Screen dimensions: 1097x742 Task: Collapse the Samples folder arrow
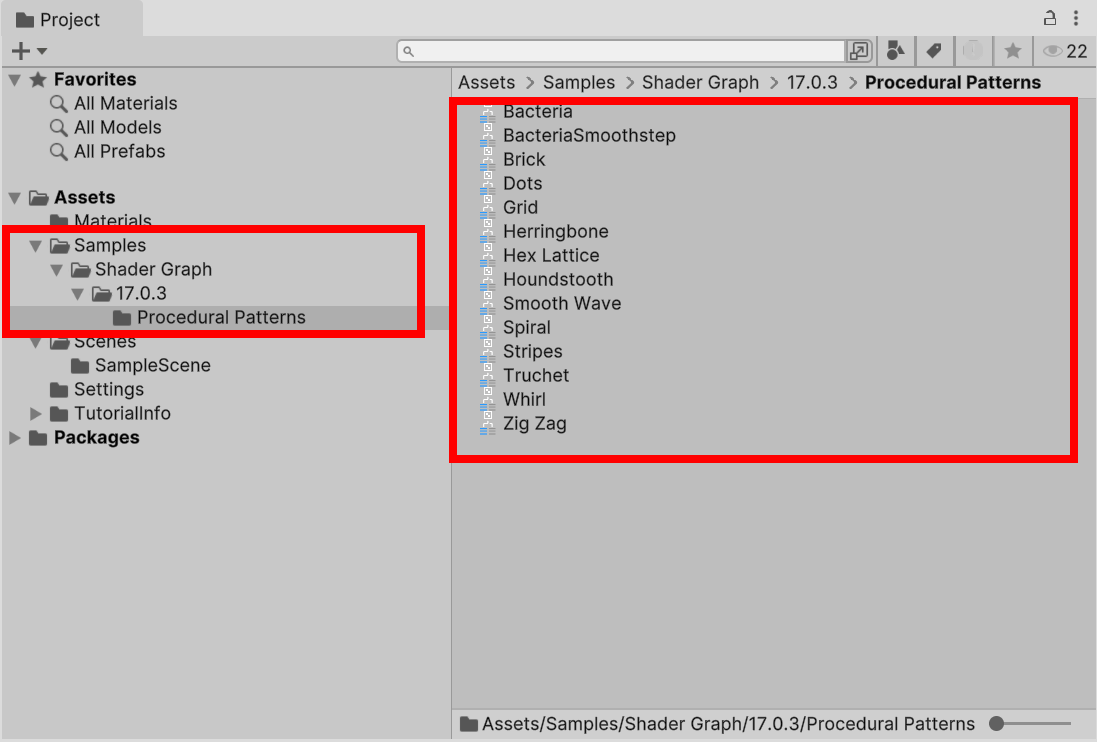(x=36, y=245)
